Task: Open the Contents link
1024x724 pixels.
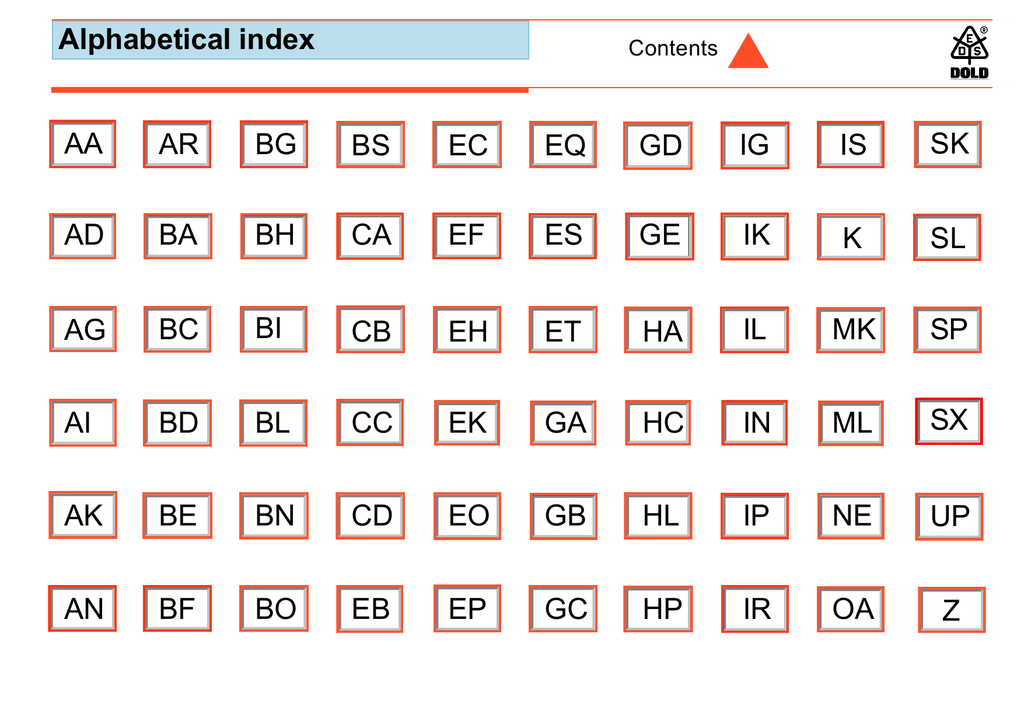Action: pyautogui.click(x=672, y=48)
